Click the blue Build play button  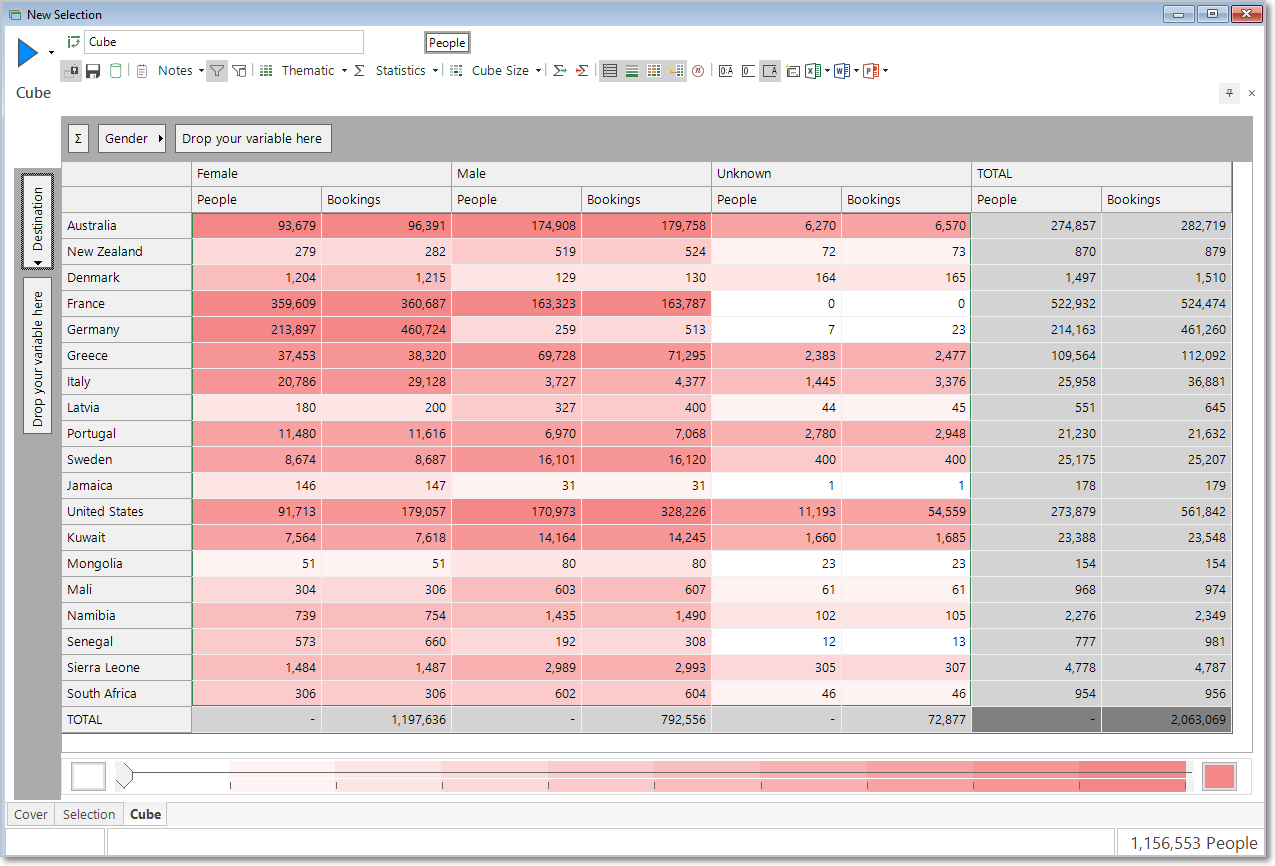pyautogui.click(x=28, y=54)
